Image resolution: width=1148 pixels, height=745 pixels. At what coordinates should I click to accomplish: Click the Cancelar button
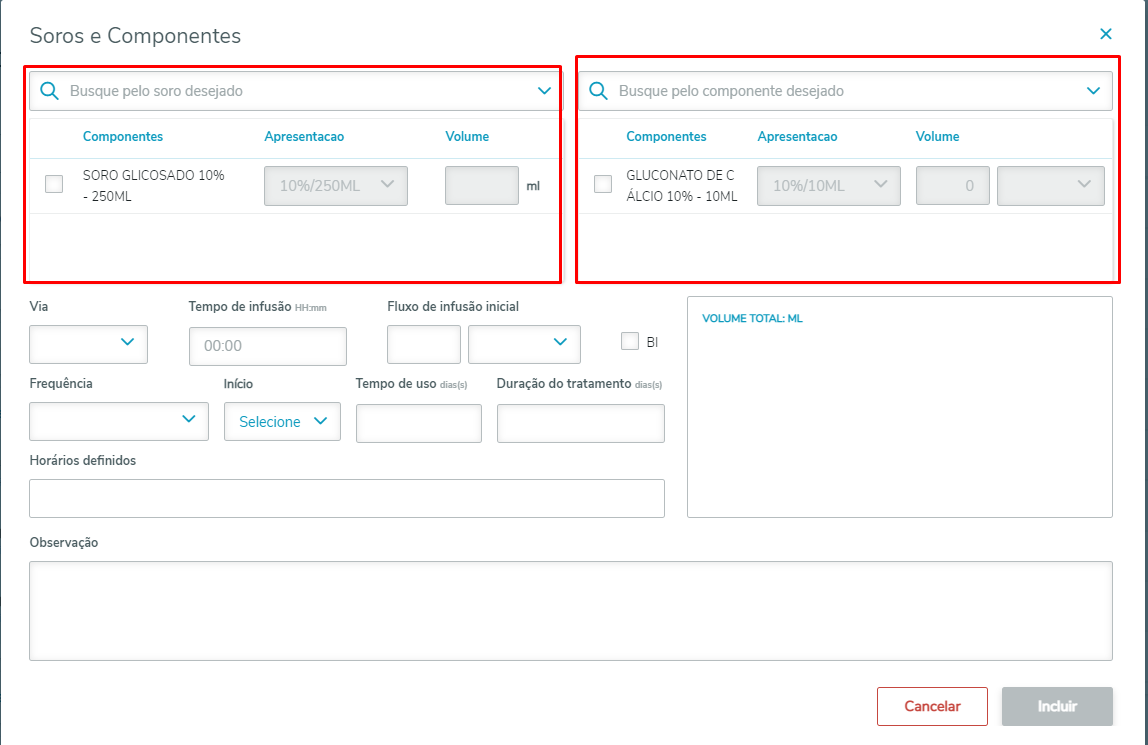[932, 706]
